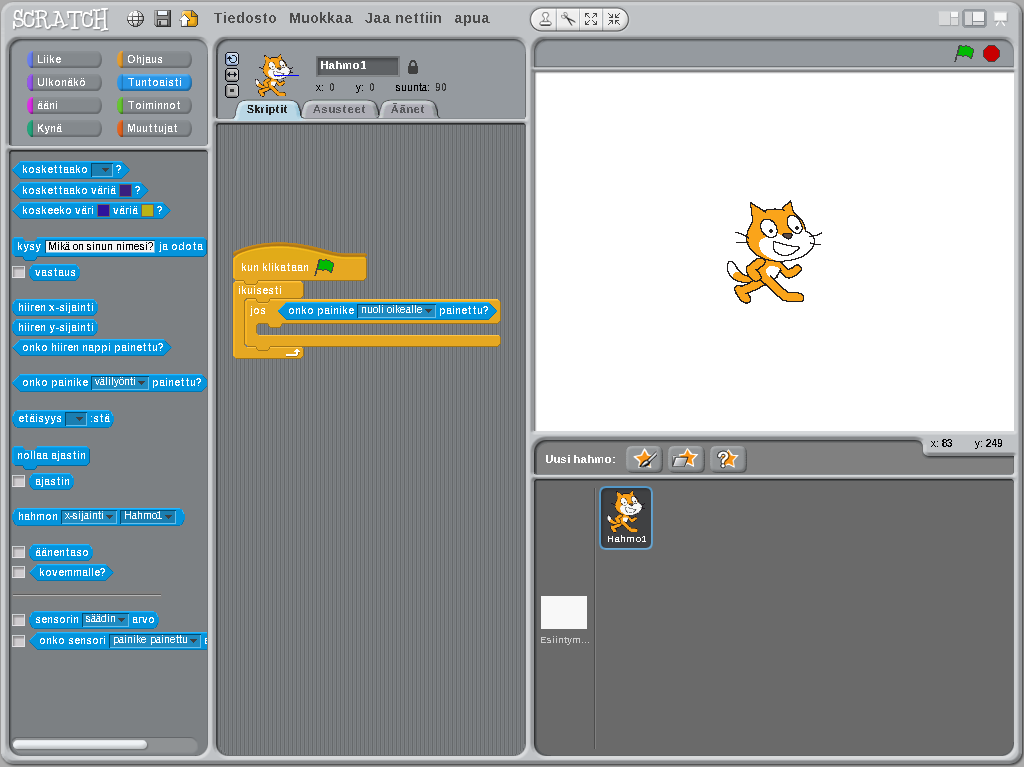Click yellow swatch in koskeeko väri block
1024x767 pixels.
[x=148, y=210]
